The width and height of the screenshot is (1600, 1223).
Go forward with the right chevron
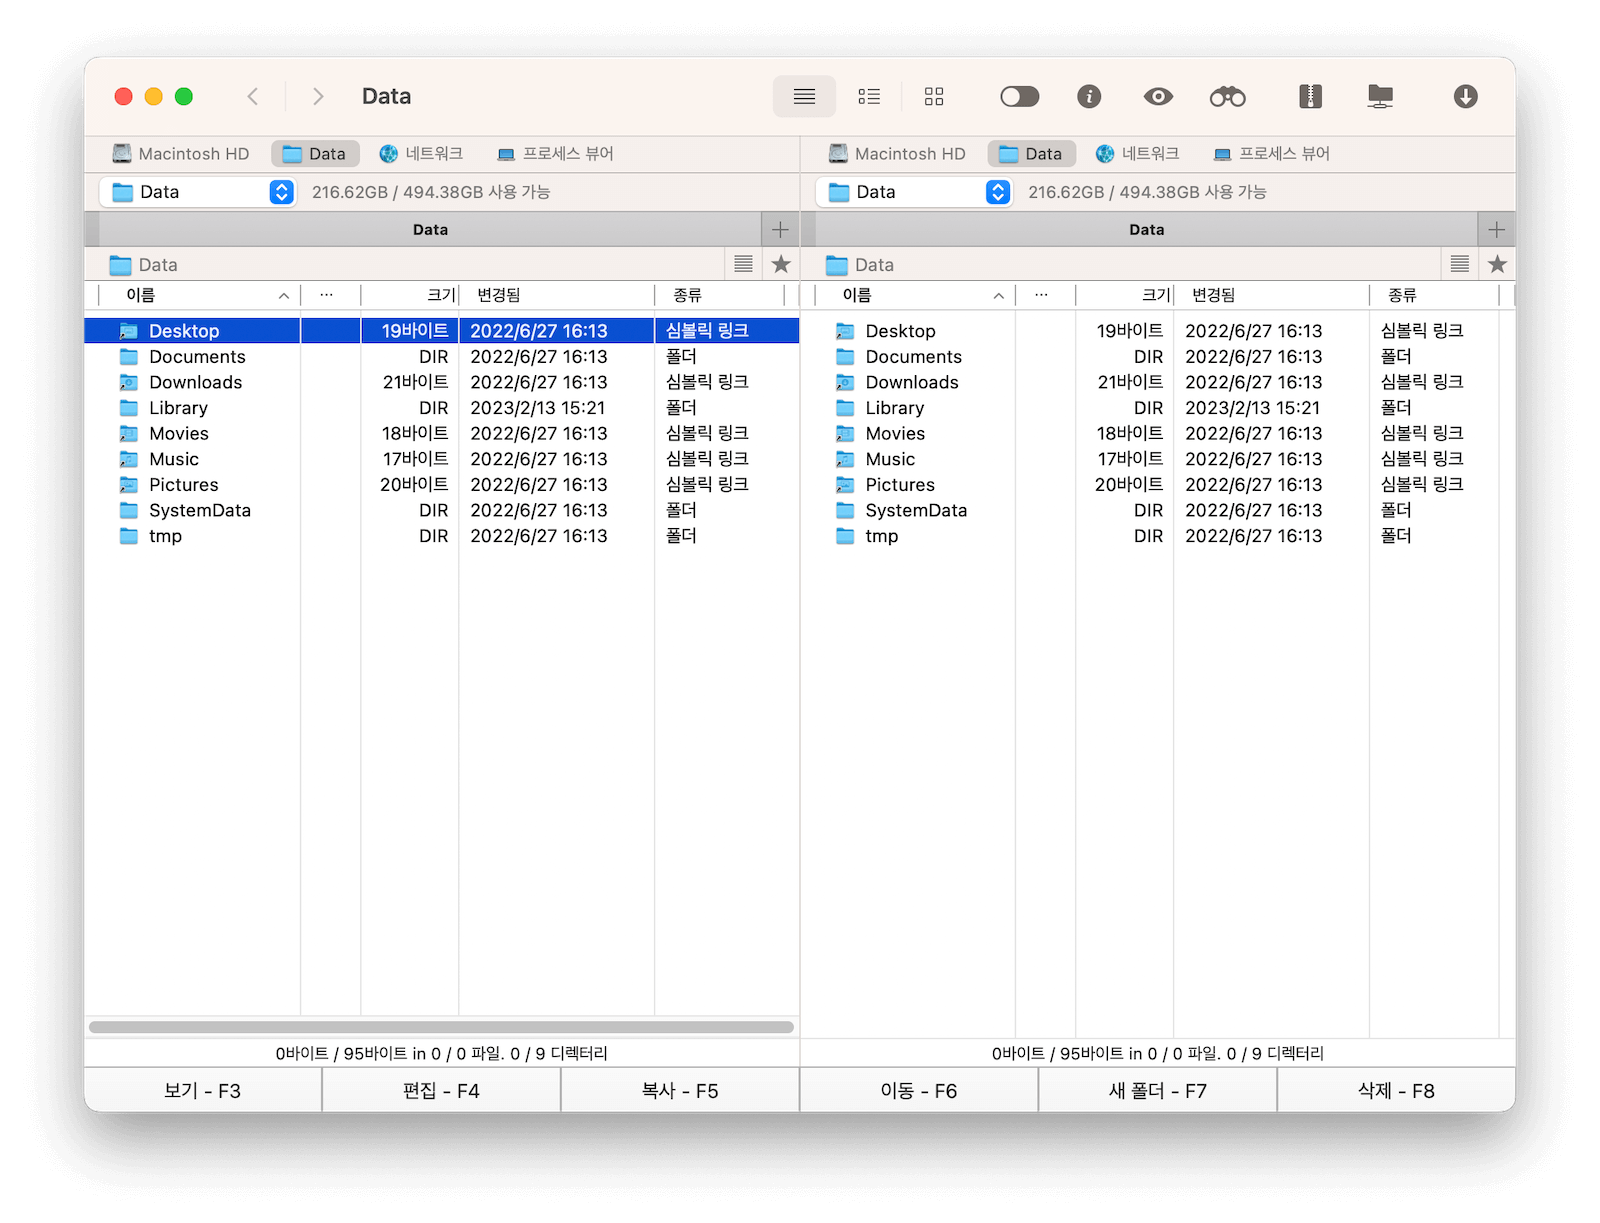tap(318, 96)
